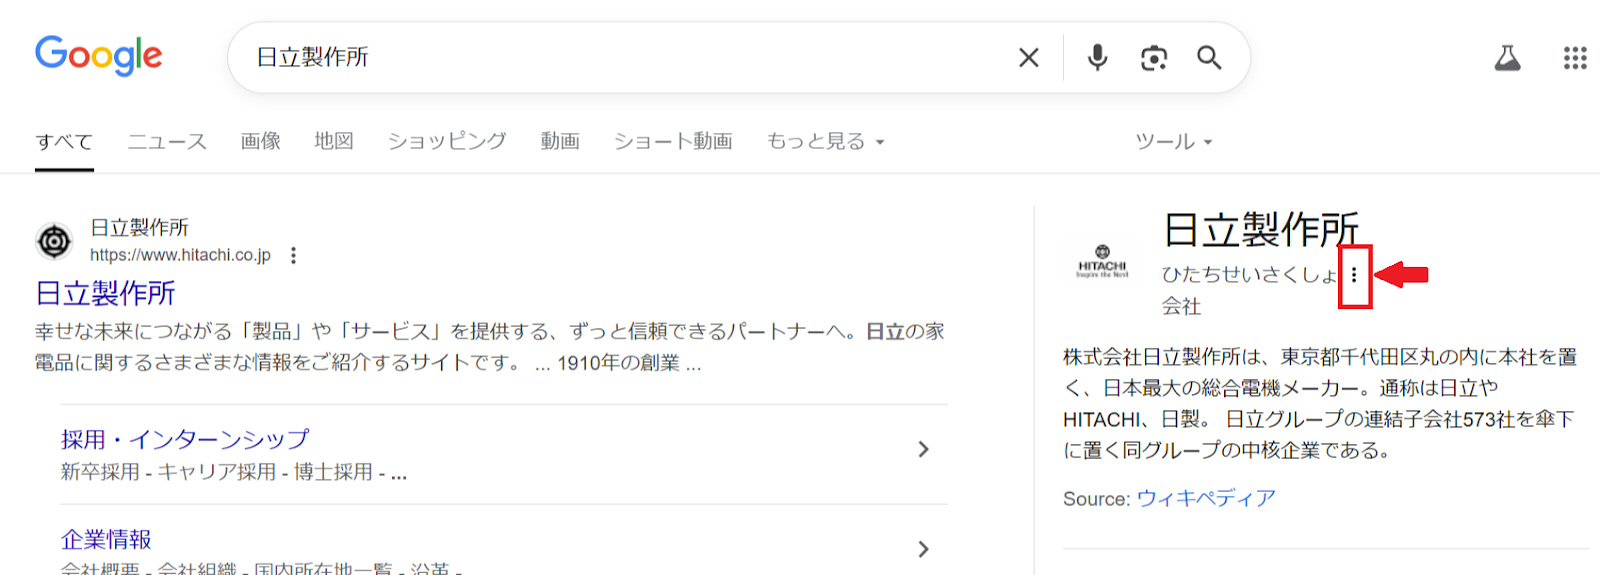1600x575 pixels.
Task: Switch to the 動画 tab
Action: (x=560, y=141)
